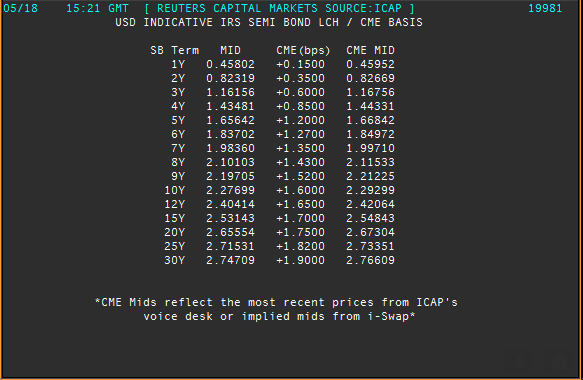
Task: Select the 10Y term row label
Action: (x=175, y=190)
